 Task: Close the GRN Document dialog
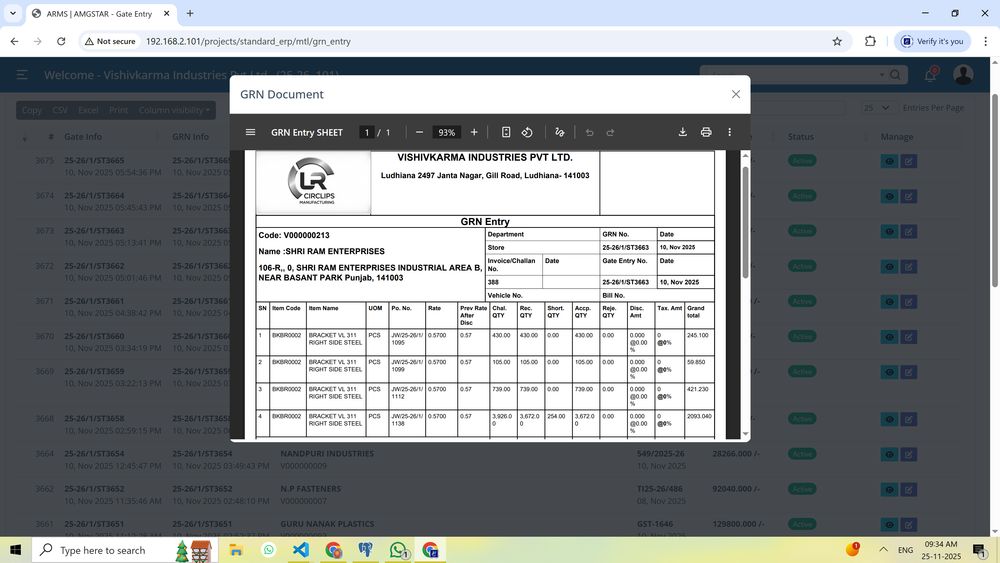pos(736,94)
